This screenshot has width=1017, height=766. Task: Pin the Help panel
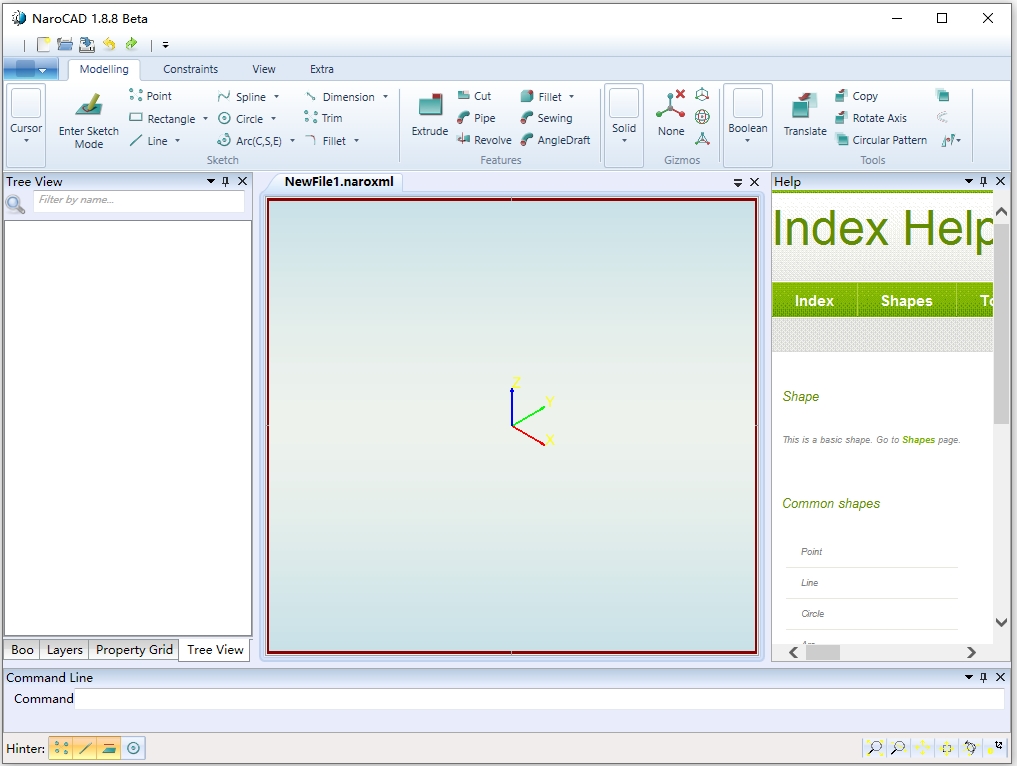tap(983, 182)
